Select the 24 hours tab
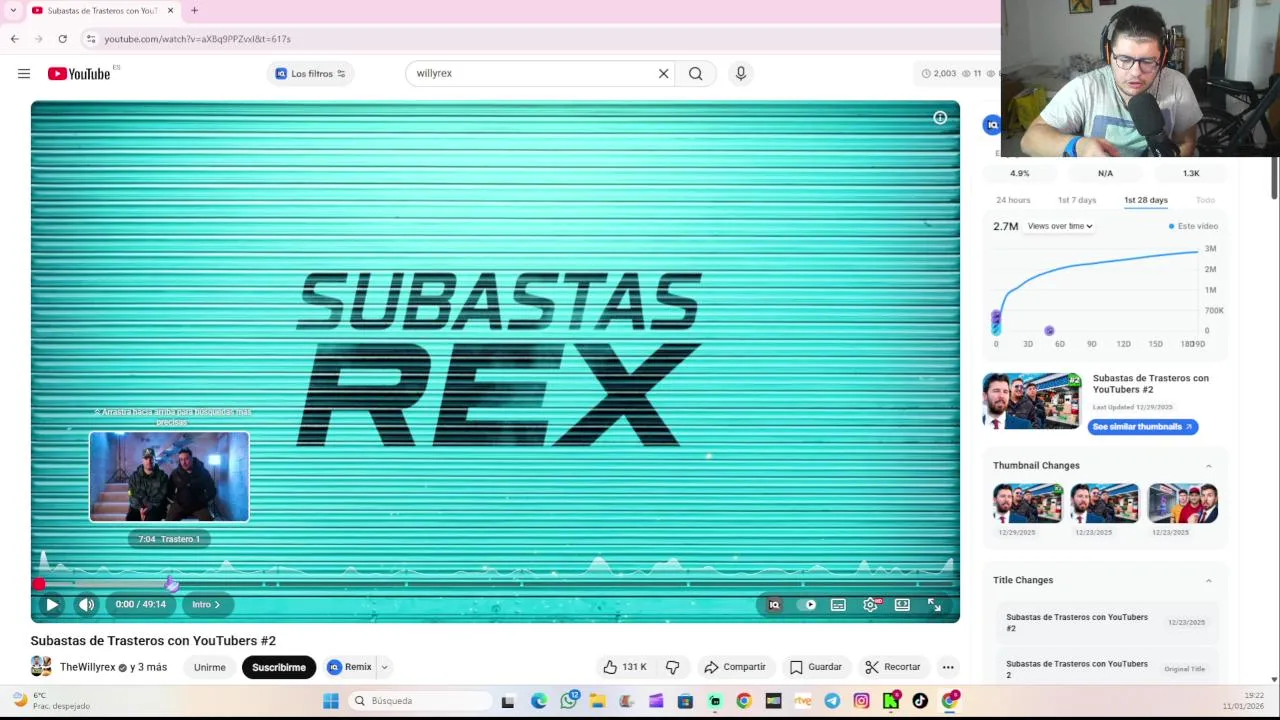Screen dimensions: 1280x720 [1013, 200]
